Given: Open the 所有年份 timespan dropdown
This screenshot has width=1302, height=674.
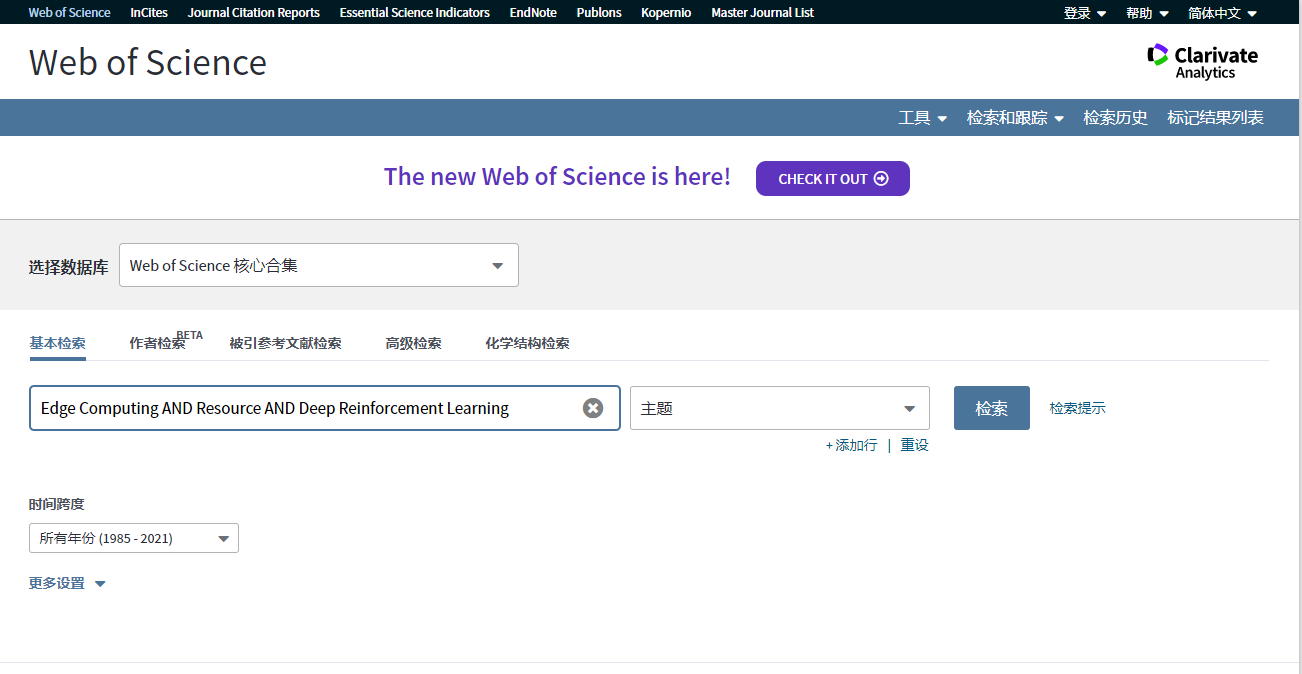Looking at the screenshot, I should 134,538.
